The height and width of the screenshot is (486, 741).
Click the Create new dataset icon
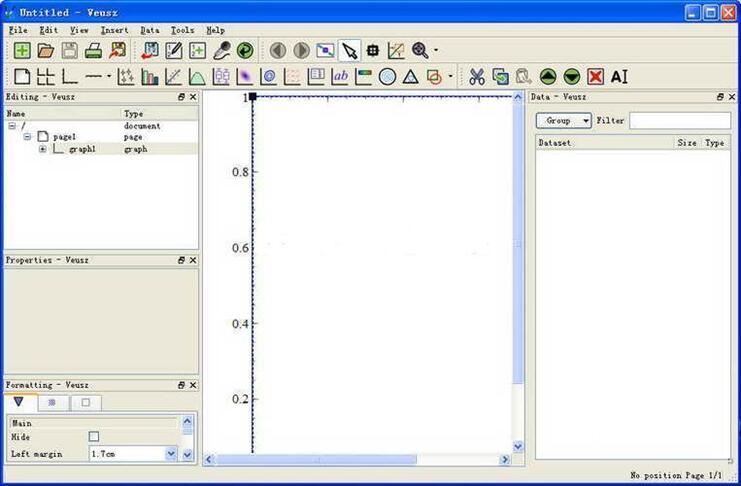tap(198, 51)
